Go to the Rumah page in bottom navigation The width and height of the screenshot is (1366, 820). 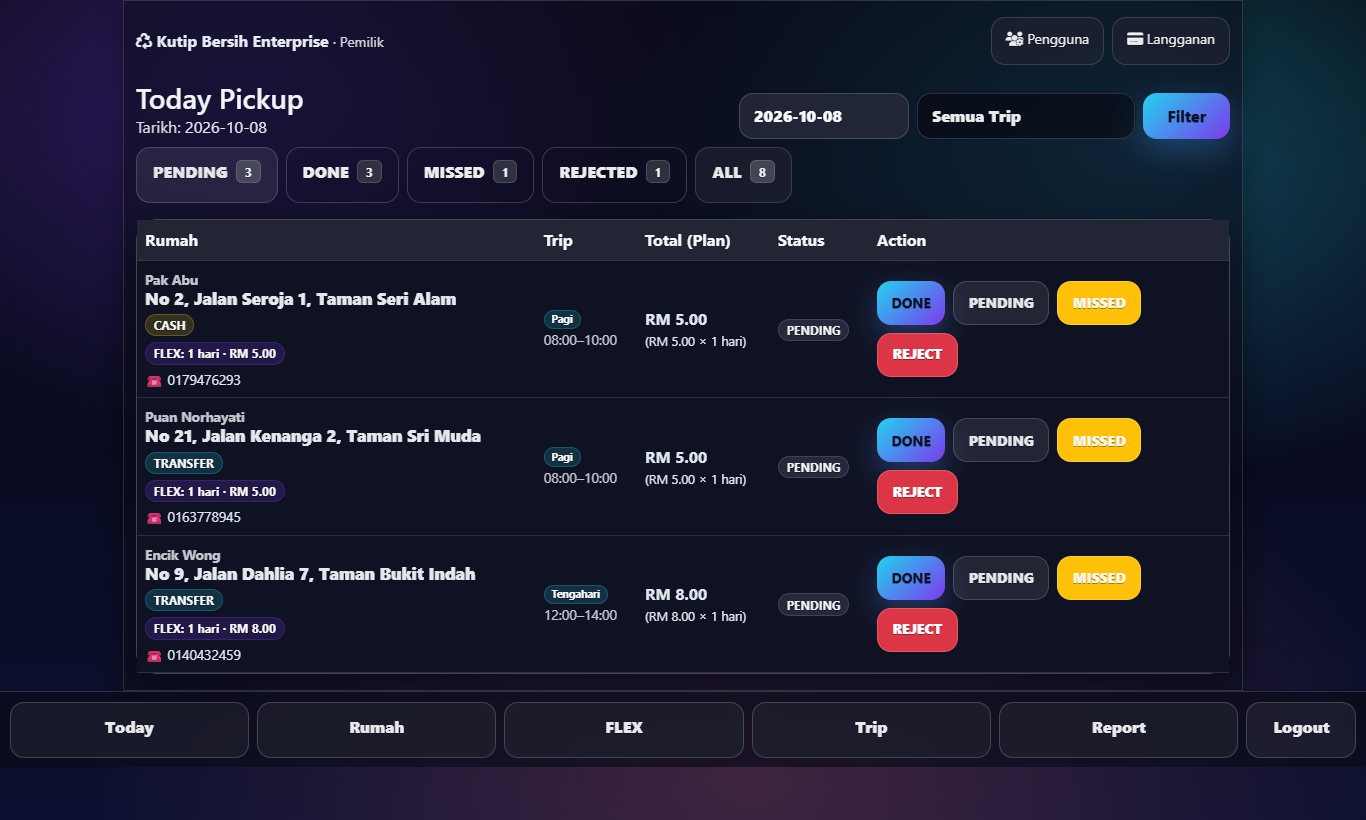376,729
